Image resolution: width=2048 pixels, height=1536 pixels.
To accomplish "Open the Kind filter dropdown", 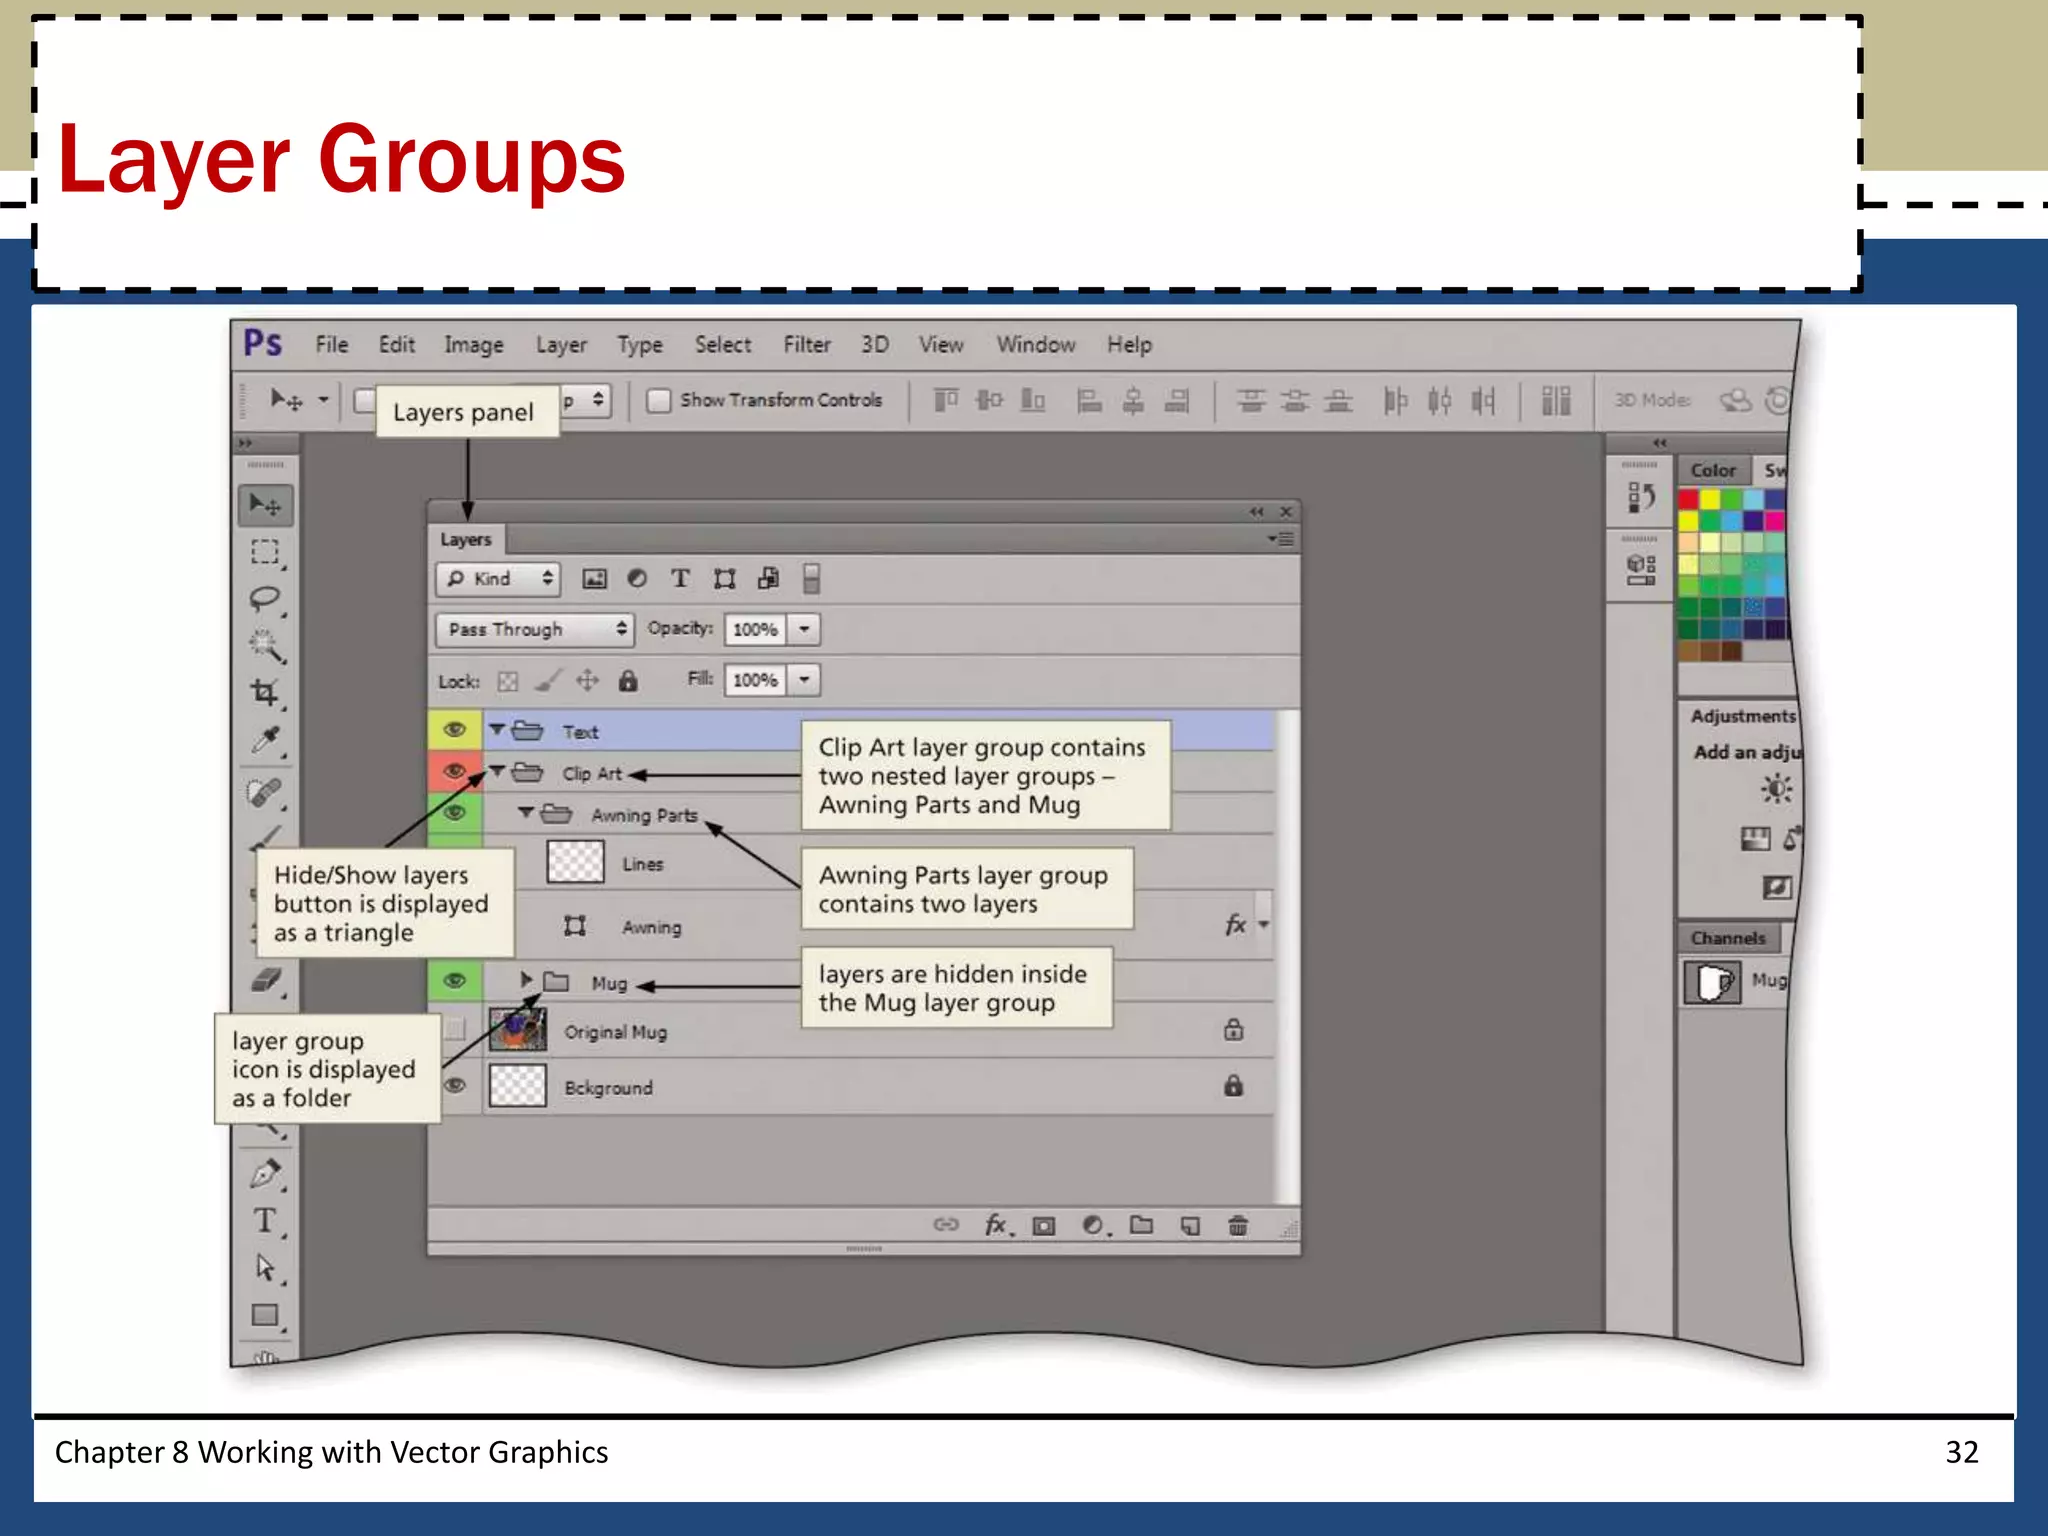I will (x=498, y=579).
